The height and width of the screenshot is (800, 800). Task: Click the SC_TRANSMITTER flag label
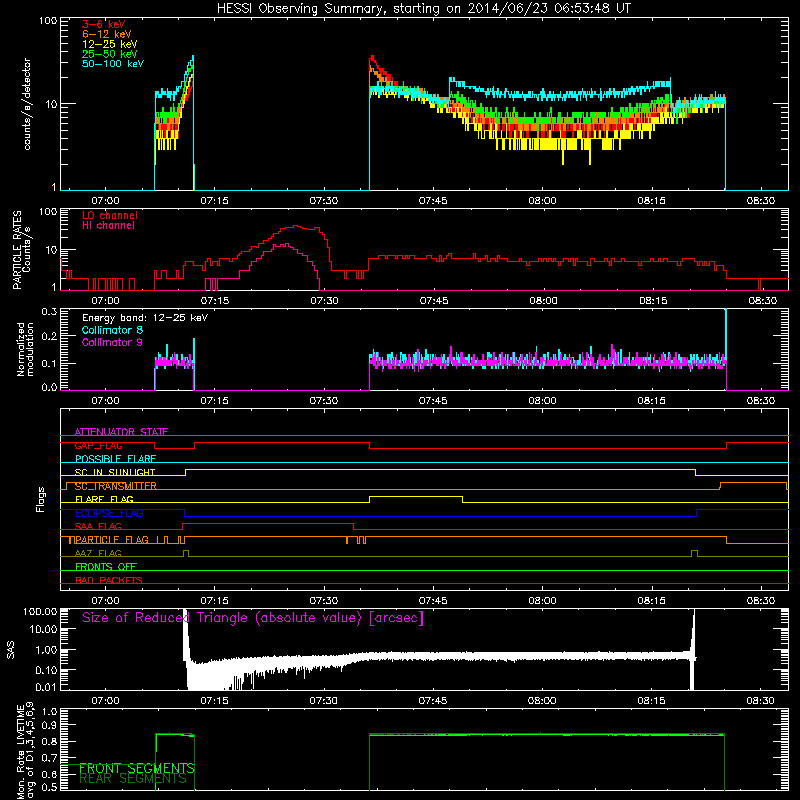[x=116, y=486]
